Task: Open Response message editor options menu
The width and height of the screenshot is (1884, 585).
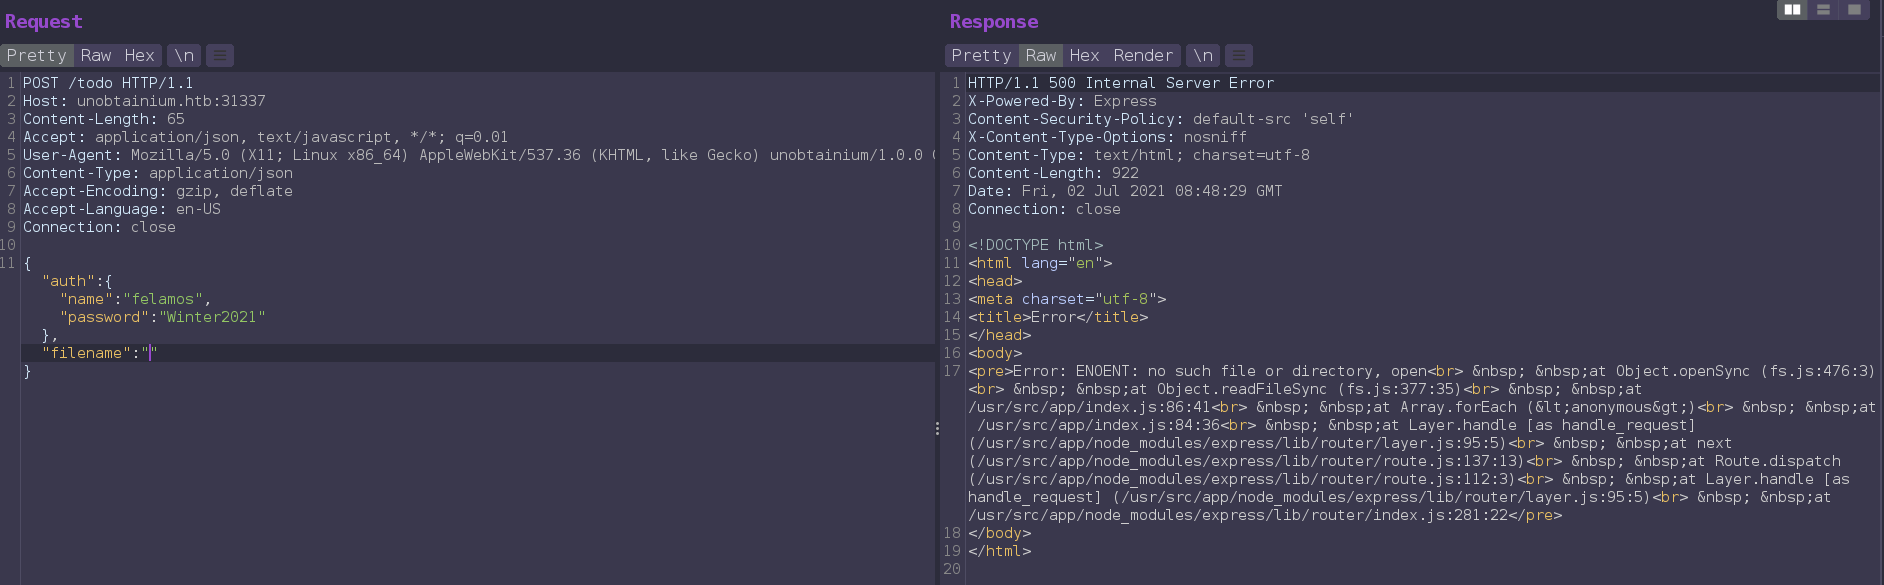Action: (1239, 56)
